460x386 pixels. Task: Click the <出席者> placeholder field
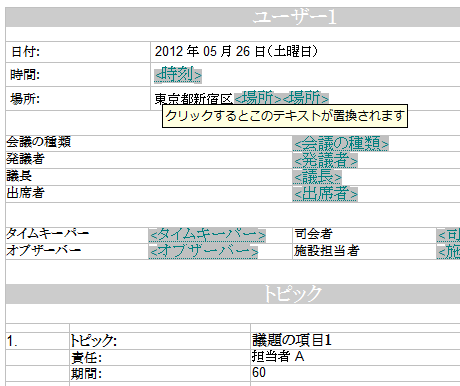click(x=325, y=194)
